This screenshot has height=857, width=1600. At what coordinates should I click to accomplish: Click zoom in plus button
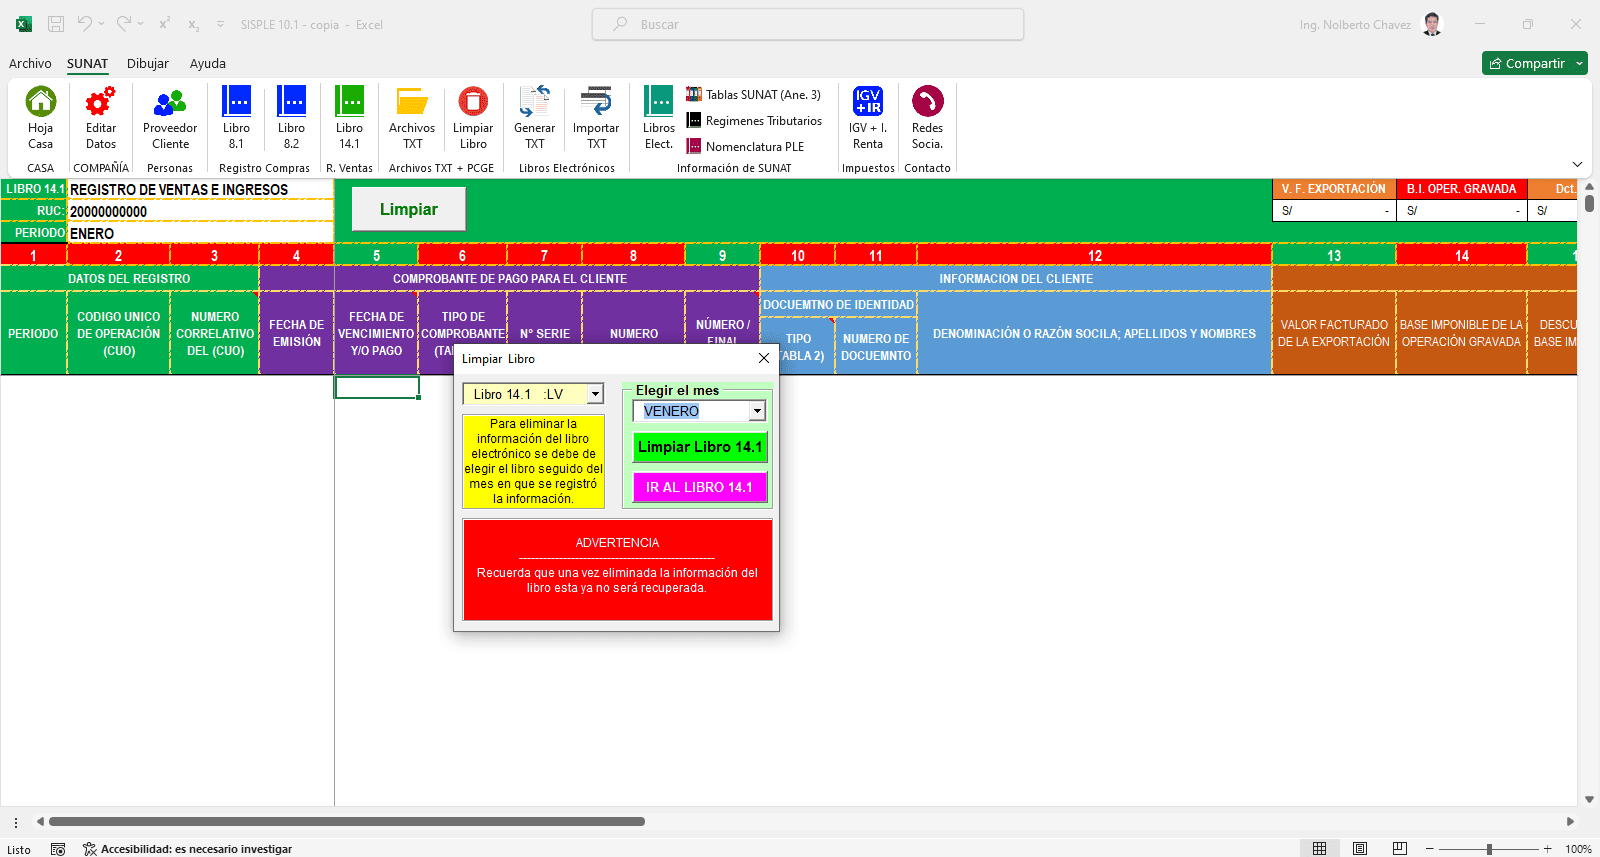[x=1548, y=849]
